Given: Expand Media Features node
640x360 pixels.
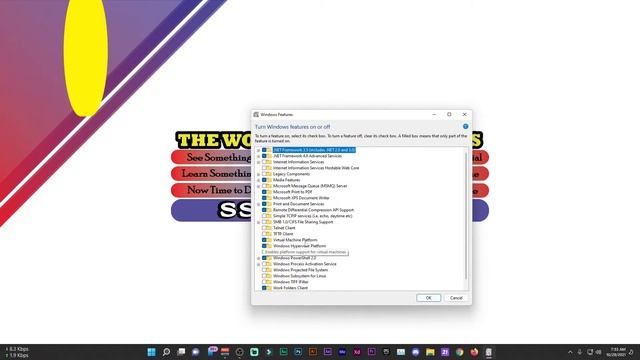Looking at the screenshot, I should (x=258, y=180).
